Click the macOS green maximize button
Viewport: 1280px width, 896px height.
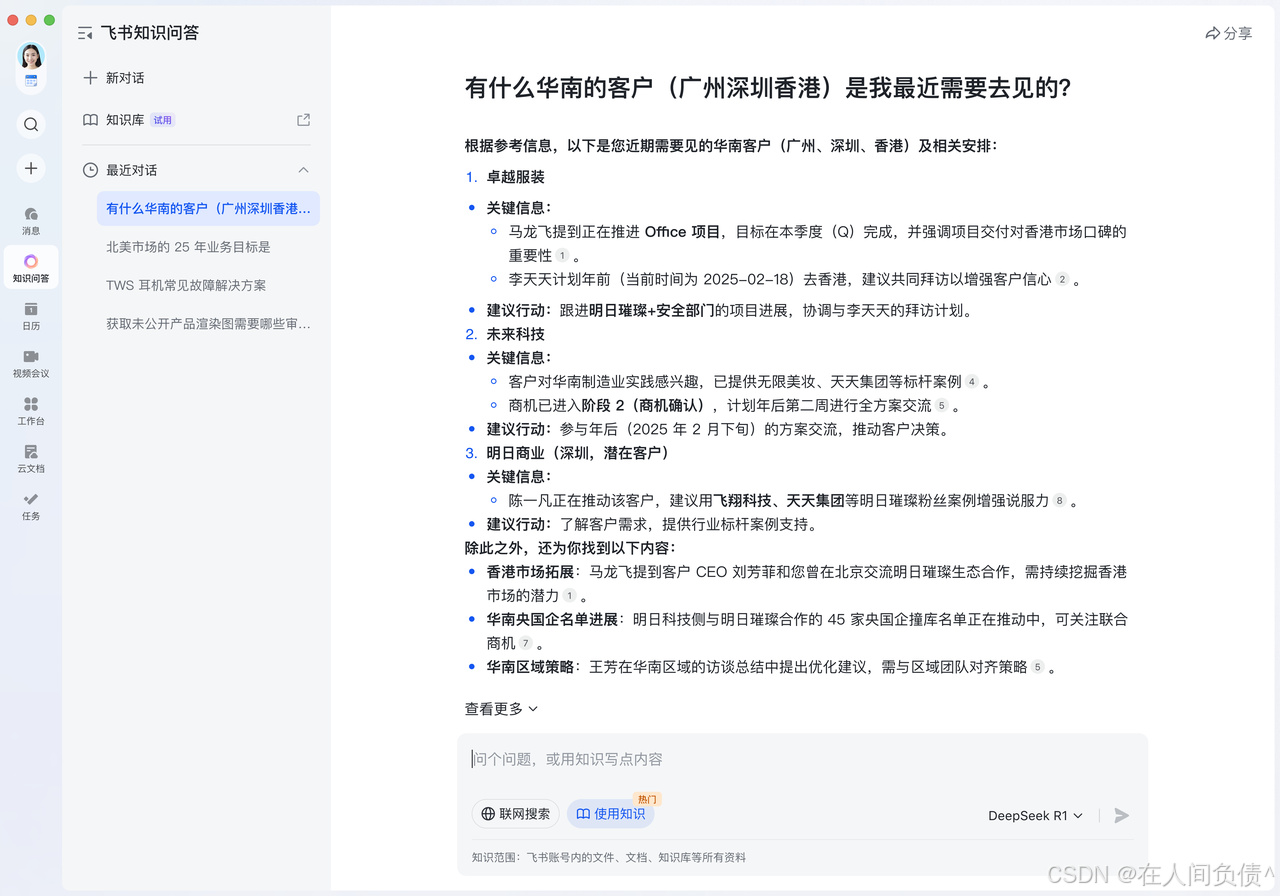click(51, 20)
